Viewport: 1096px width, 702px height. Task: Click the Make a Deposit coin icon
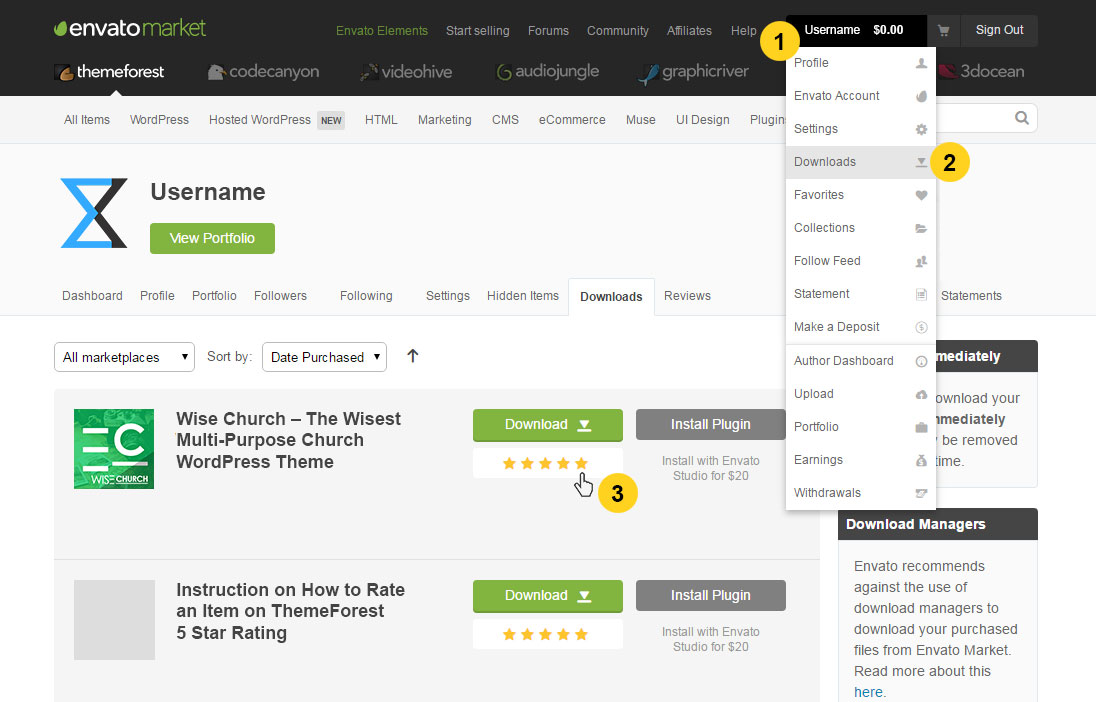pyautogui.click(x=921, y=327)
